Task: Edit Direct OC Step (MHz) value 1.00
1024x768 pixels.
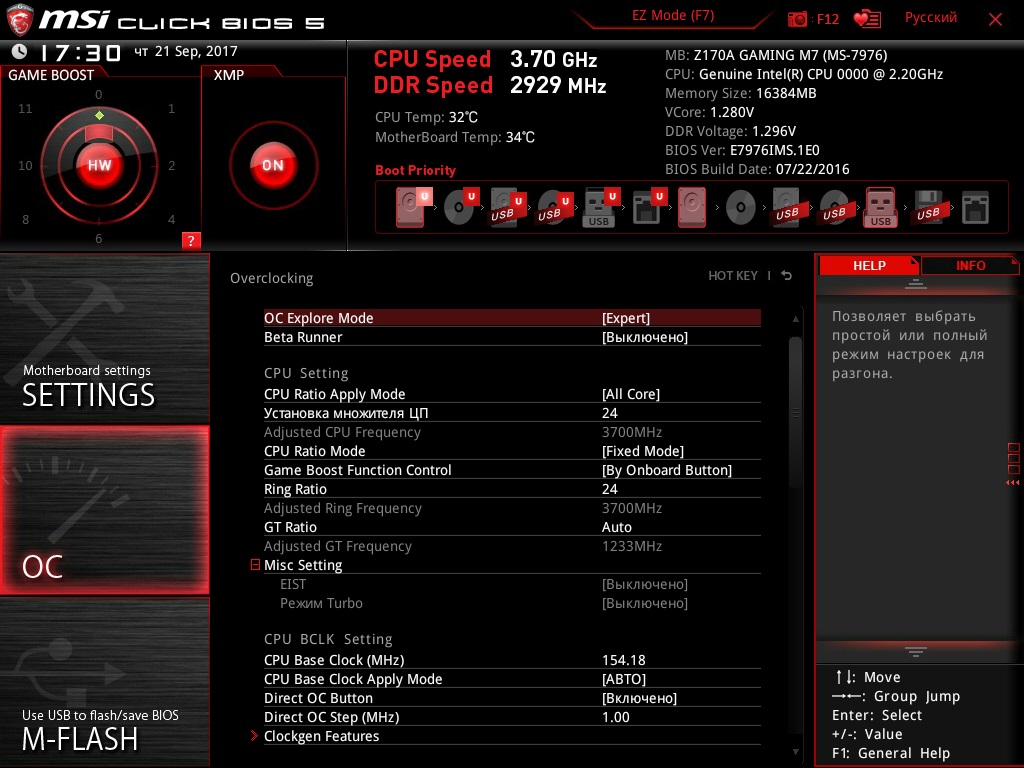Action: (x=616, y=717)
